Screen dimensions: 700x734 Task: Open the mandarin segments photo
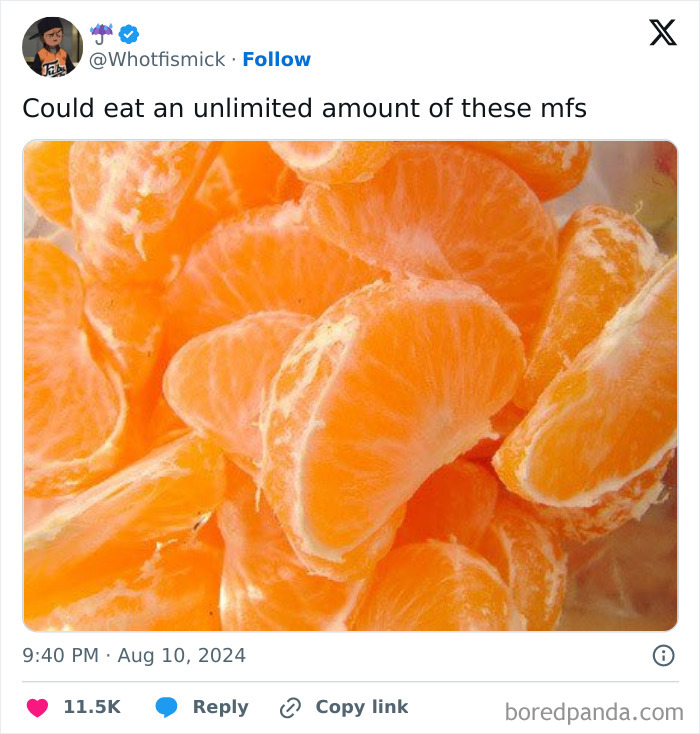(x=350, y=386)
